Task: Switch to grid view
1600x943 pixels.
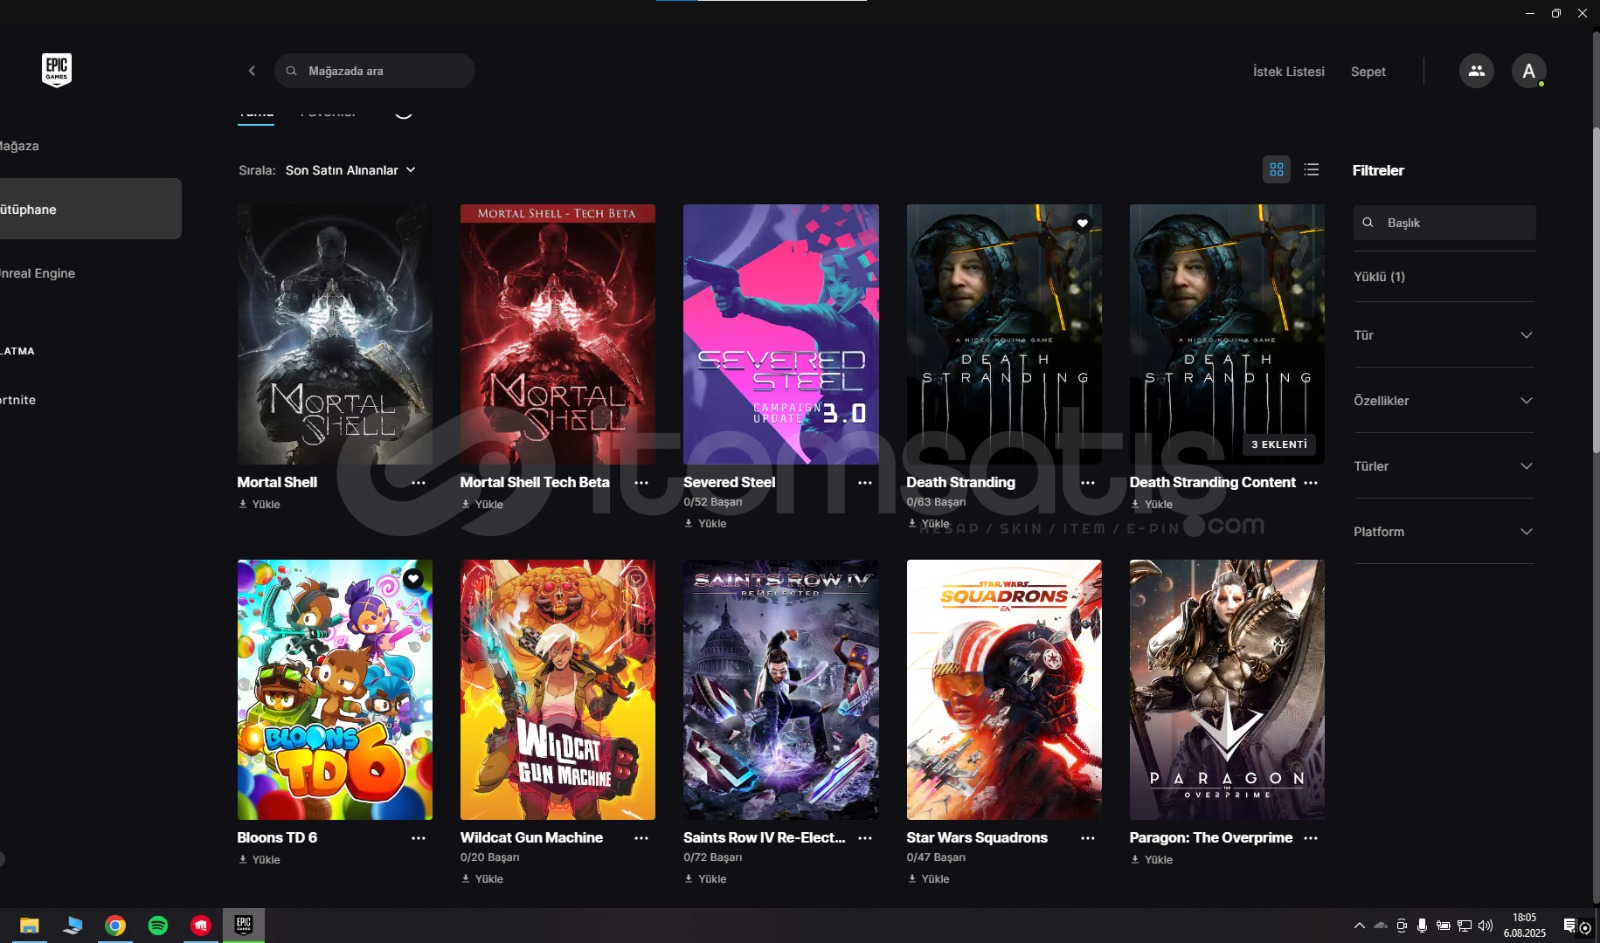Action: pos(1277,170)
